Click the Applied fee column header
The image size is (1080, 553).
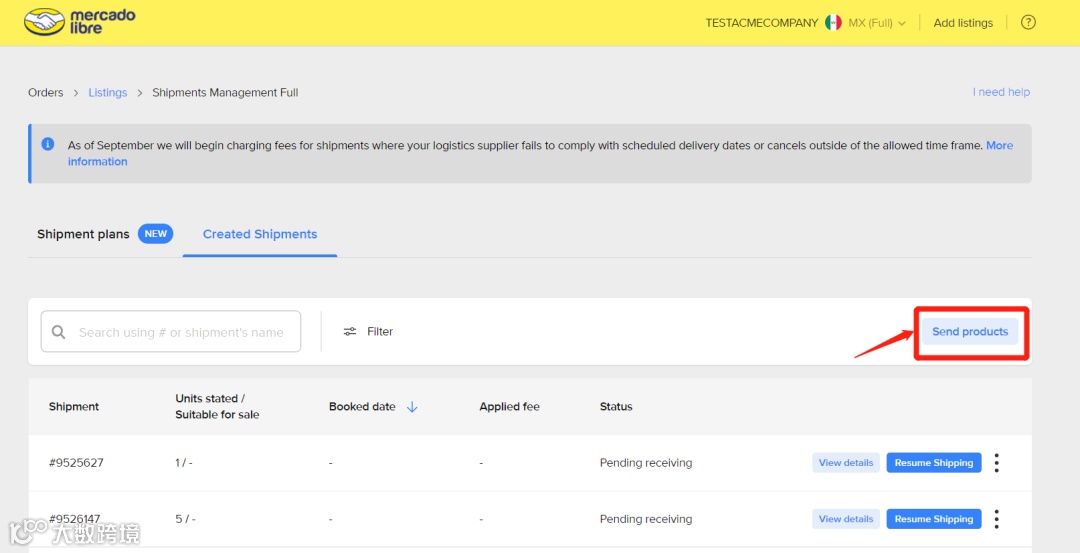coord(510,406)
